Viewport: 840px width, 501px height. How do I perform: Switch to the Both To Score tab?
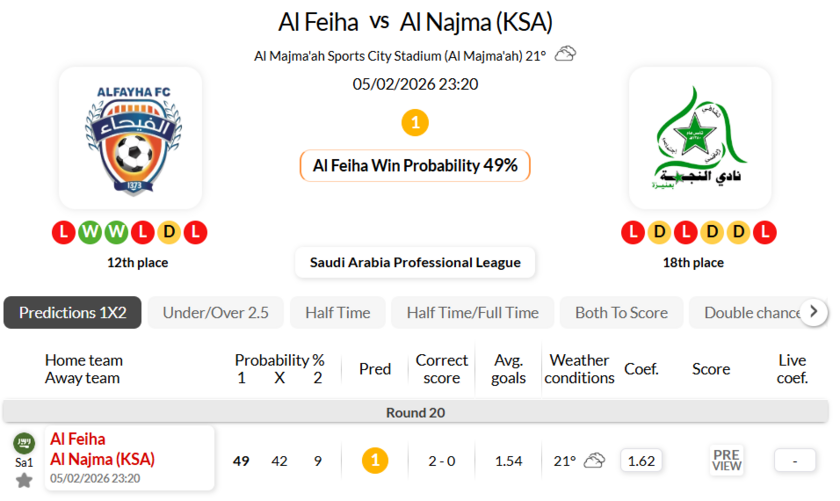click(621, 313)
